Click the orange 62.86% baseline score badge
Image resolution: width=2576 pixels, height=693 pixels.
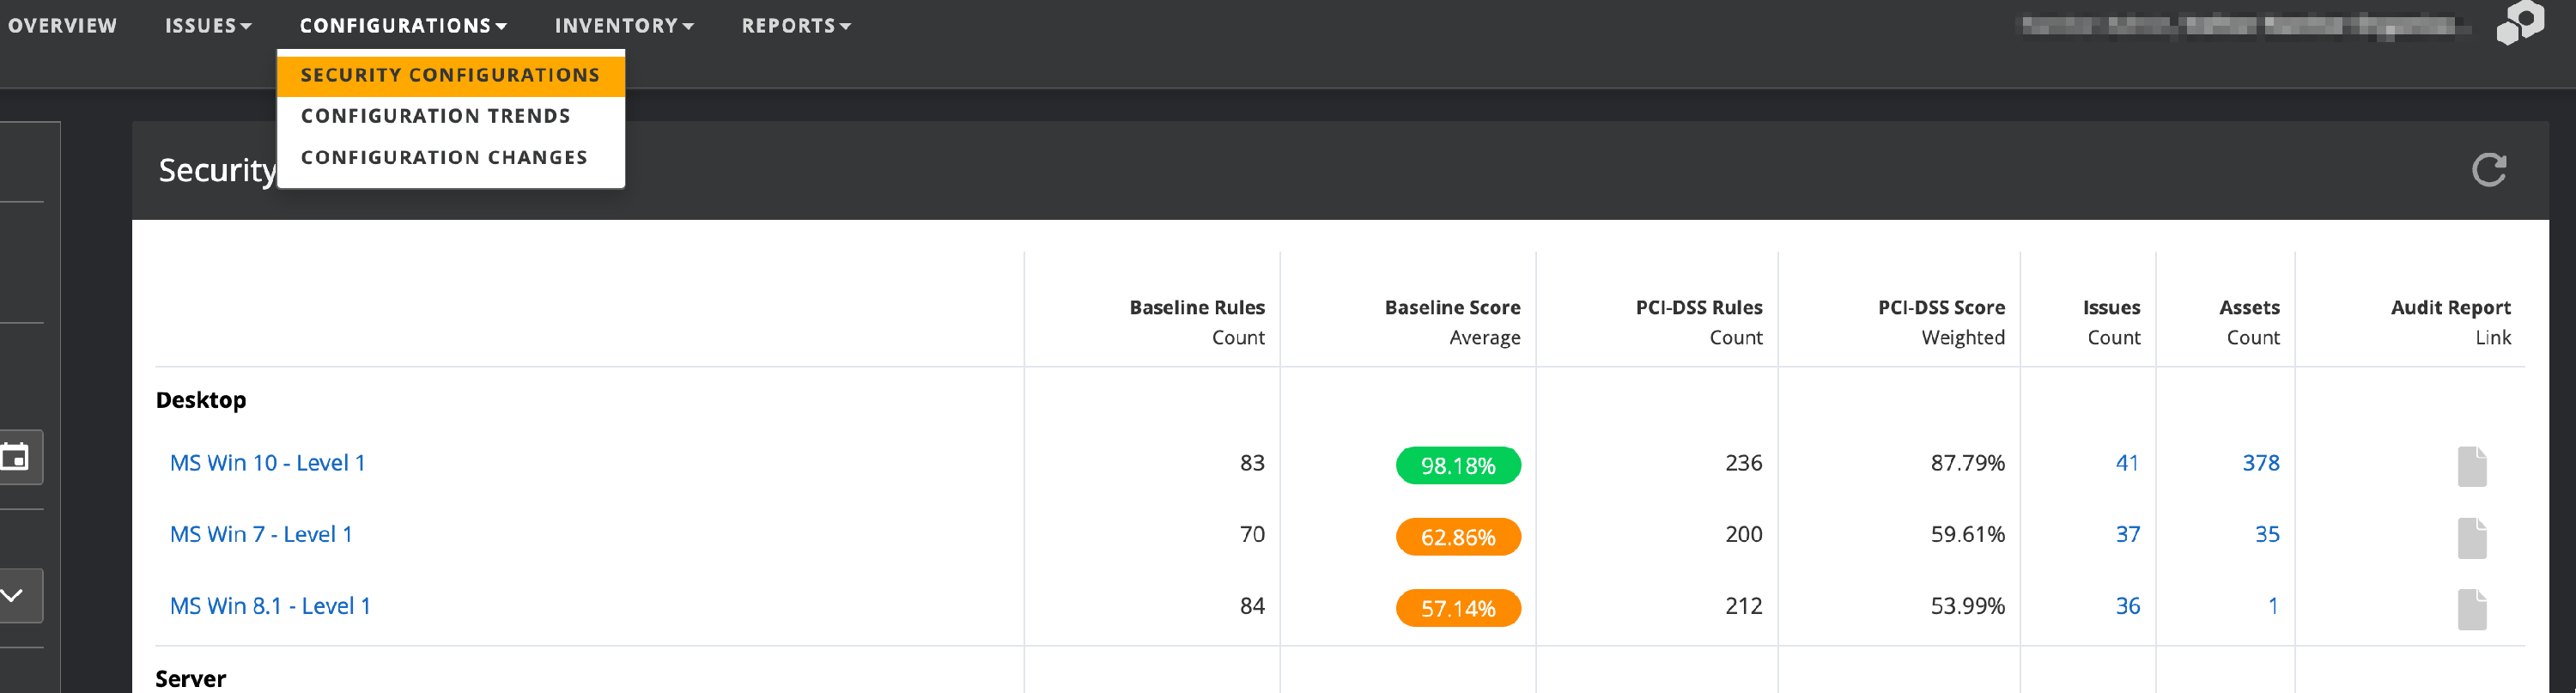point(1457,537)
